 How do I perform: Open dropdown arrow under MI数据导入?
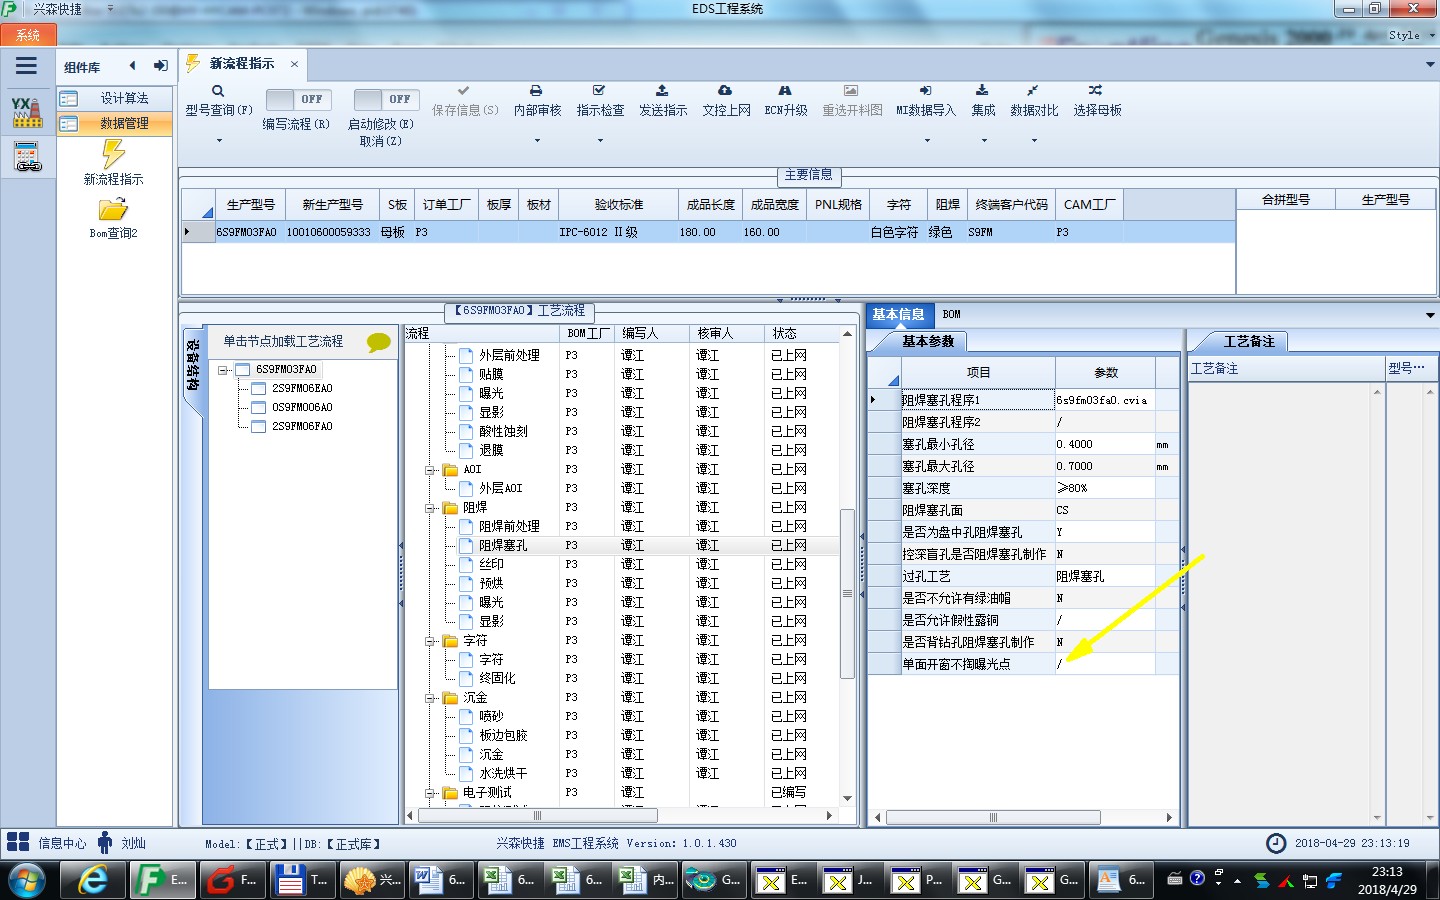[x=925, y=141]
